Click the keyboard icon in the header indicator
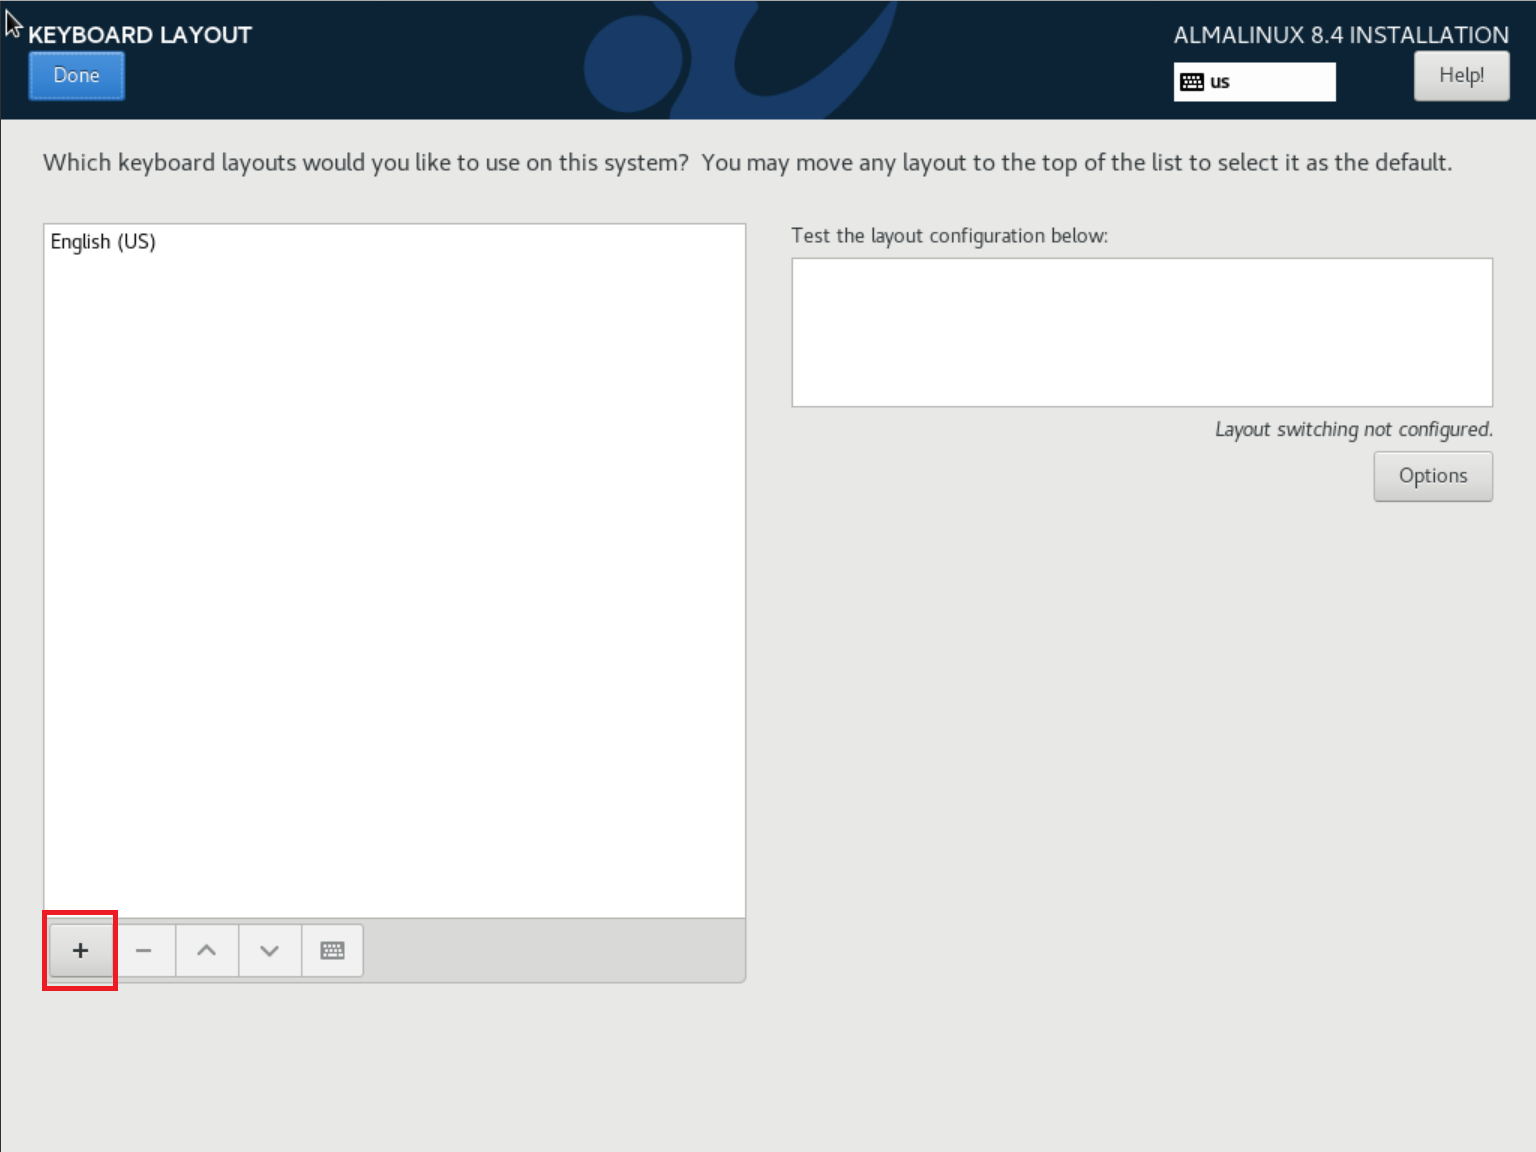Image resolution: width=1536 pixels, height=1152 pixels. (x=1191, y=82)
